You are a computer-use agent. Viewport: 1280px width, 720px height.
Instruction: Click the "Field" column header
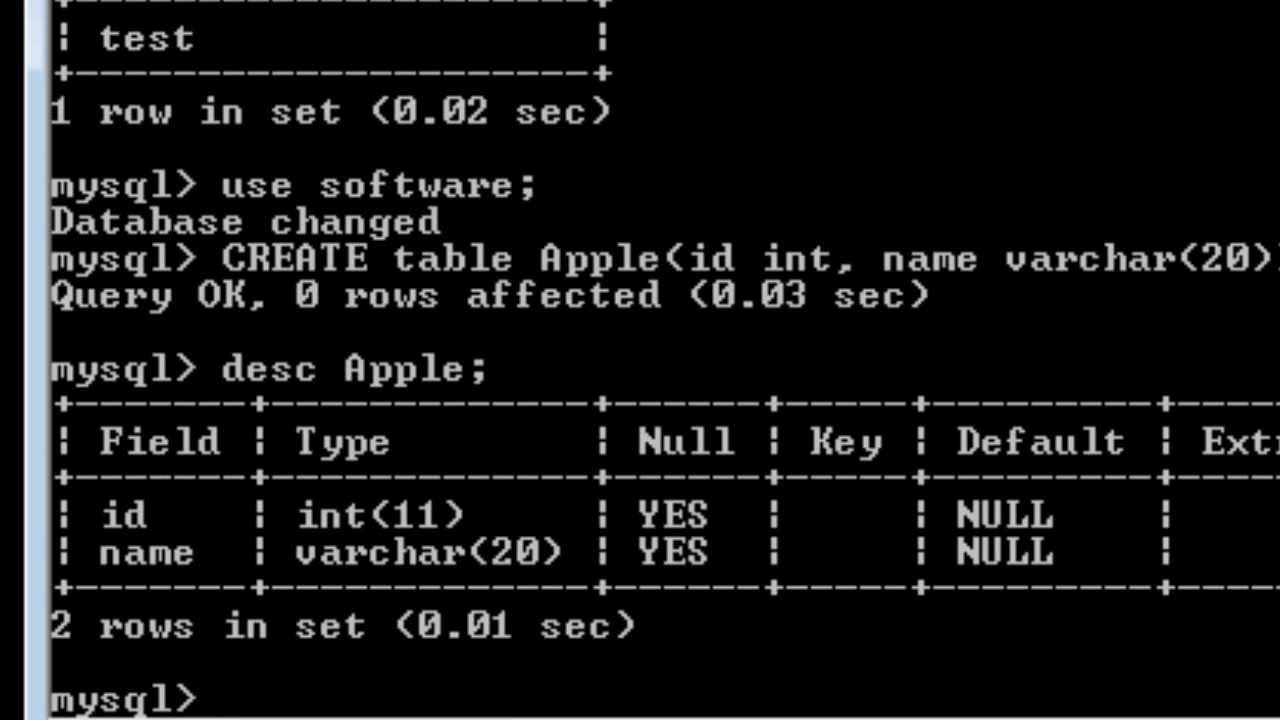159,442
